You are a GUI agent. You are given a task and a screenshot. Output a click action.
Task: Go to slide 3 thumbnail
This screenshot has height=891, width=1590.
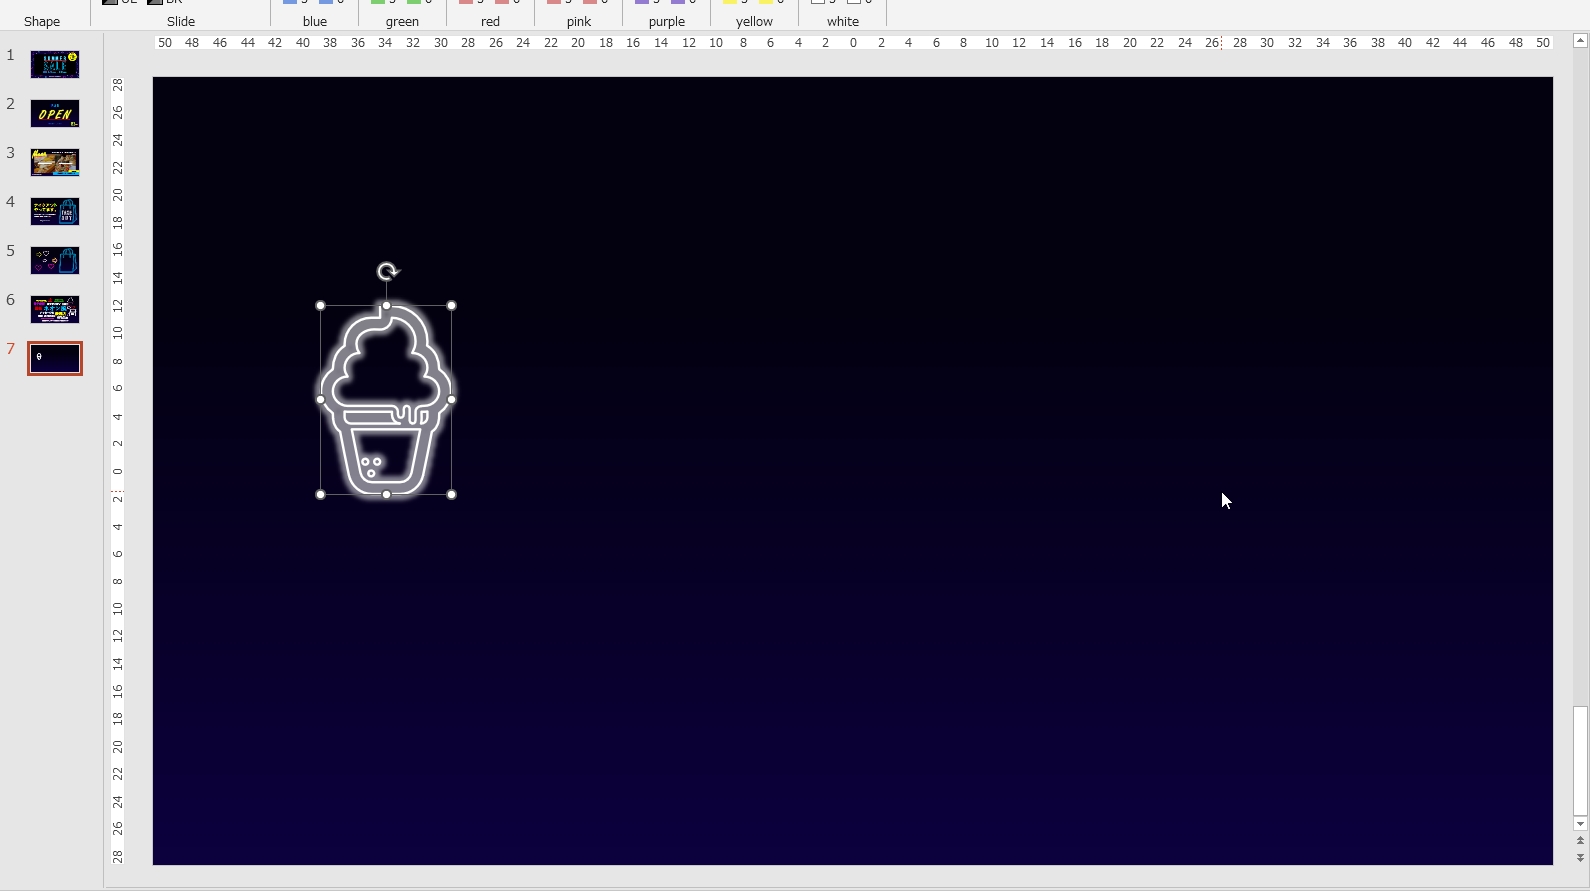55,162
